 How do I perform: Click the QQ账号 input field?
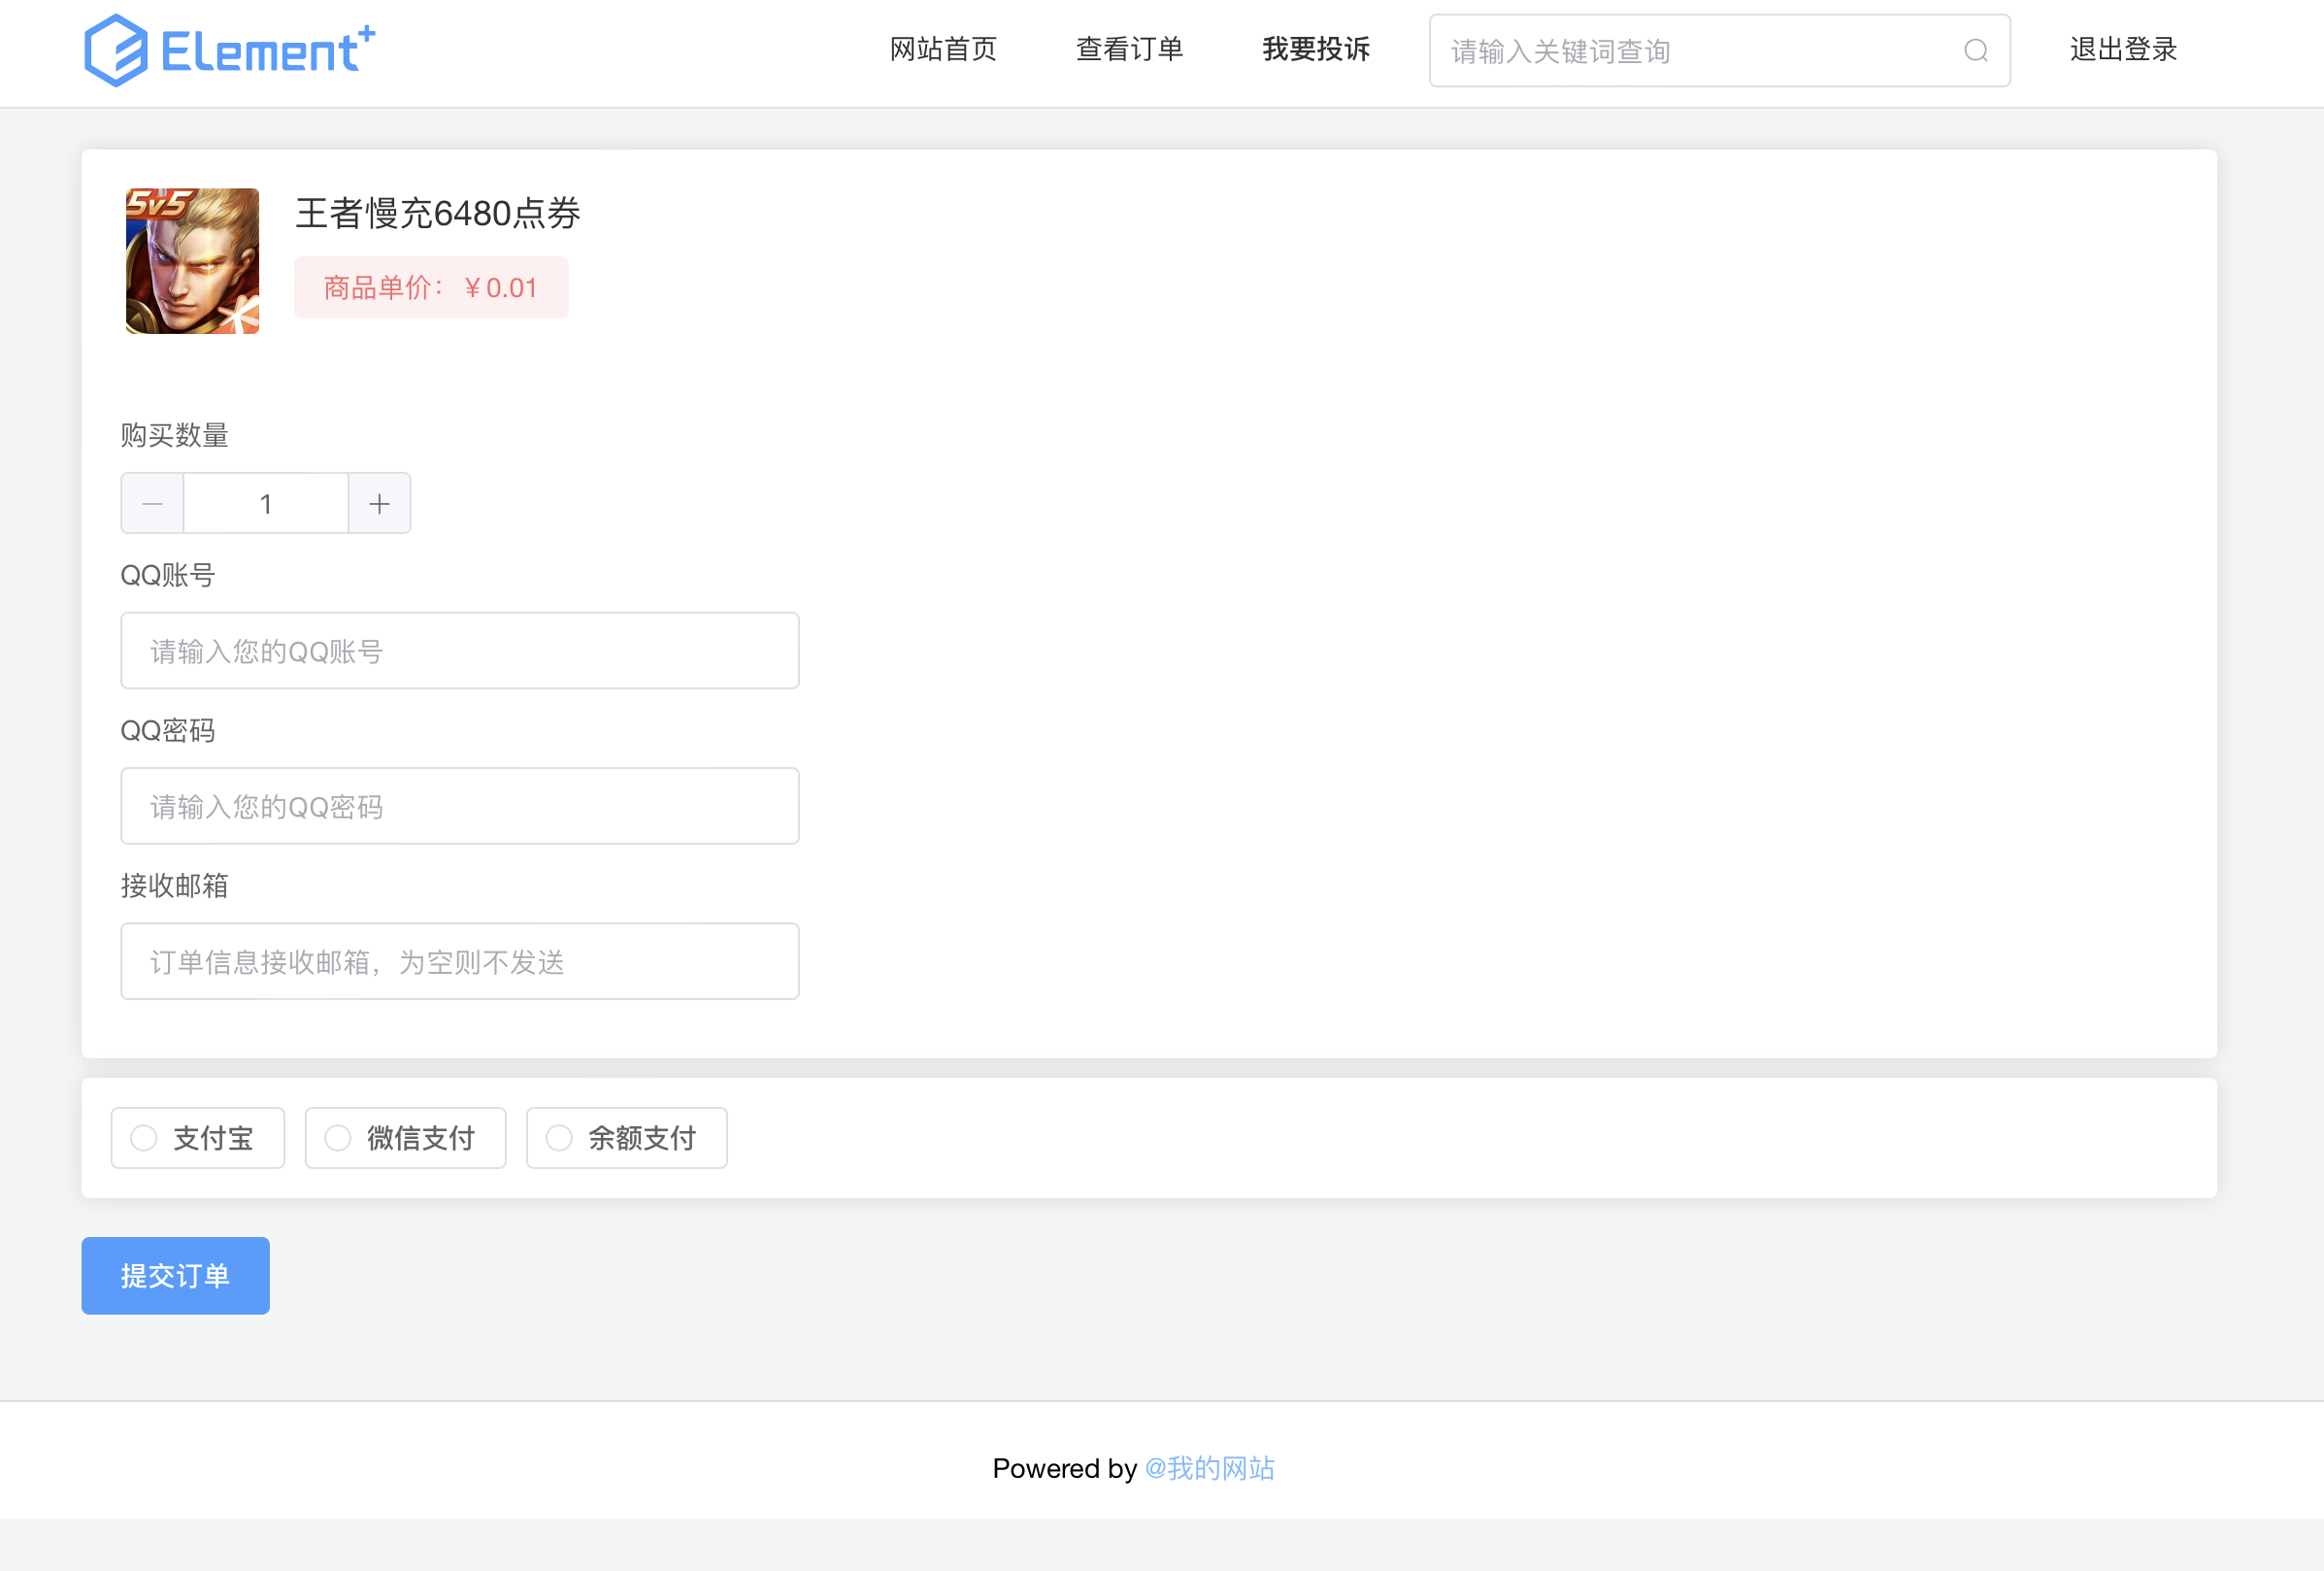tap(459, 651)
